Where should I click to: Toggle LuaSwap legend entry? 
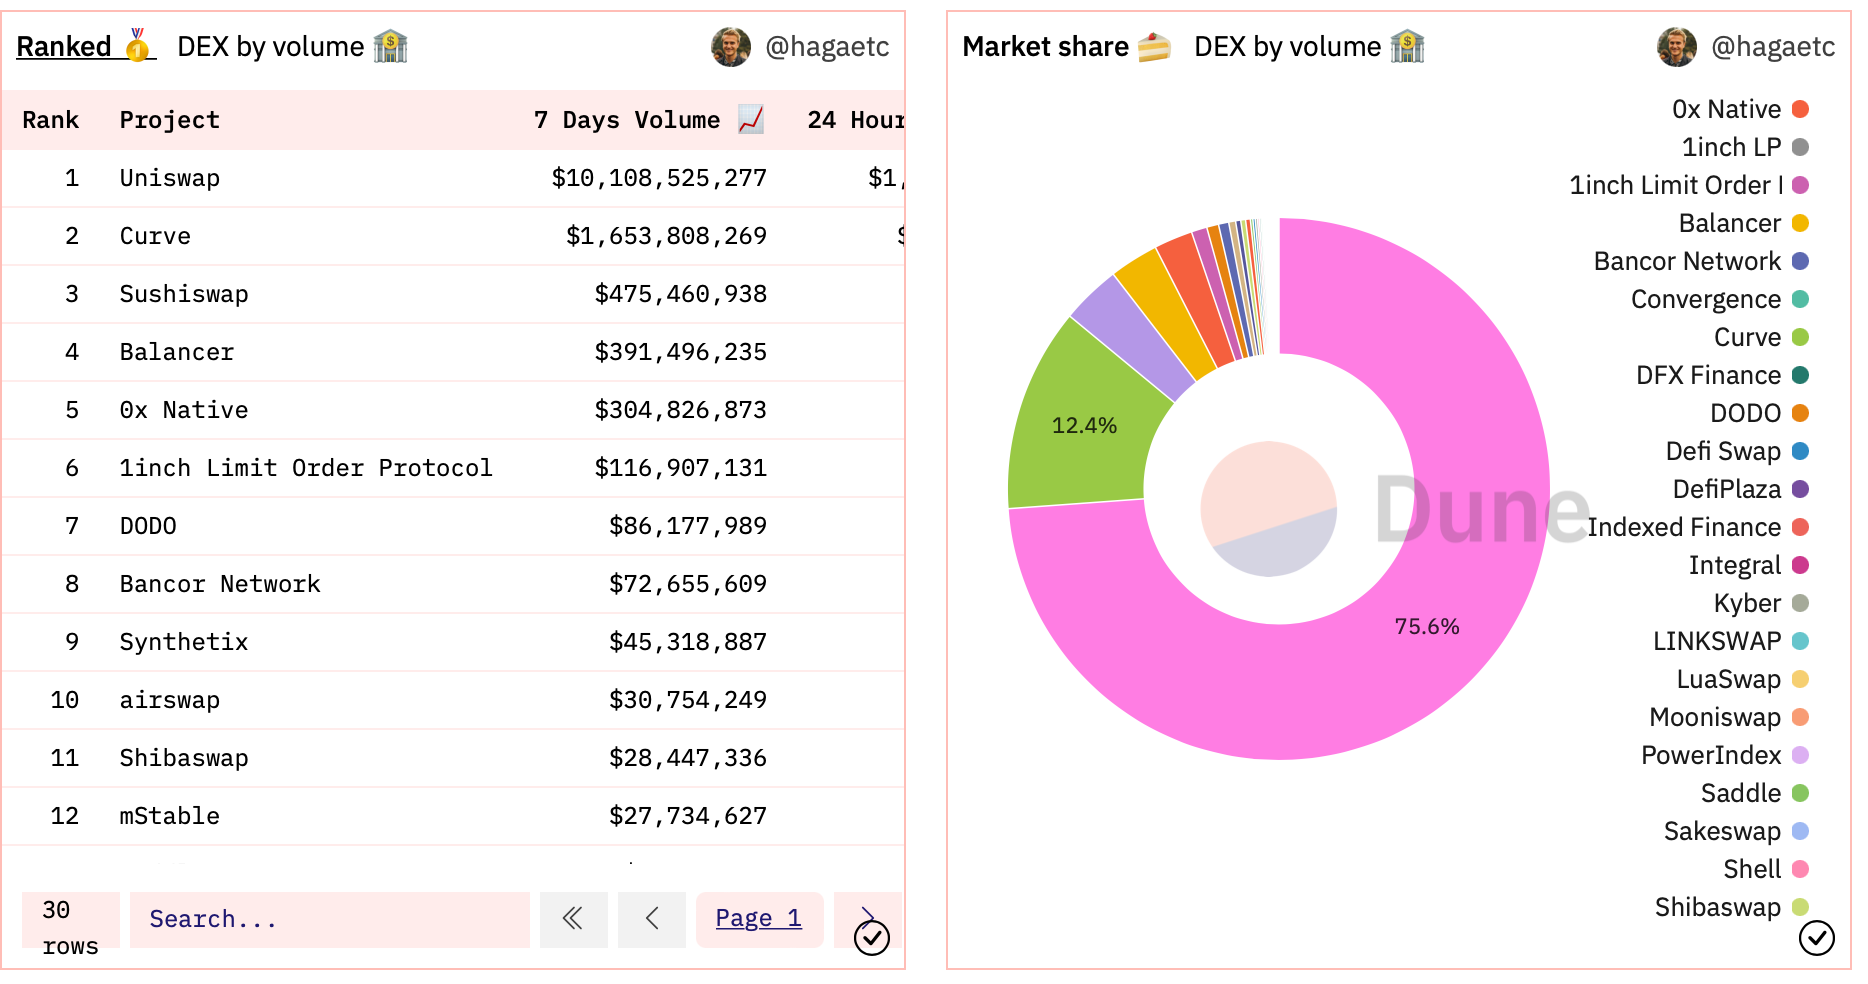click(1743, 679)
